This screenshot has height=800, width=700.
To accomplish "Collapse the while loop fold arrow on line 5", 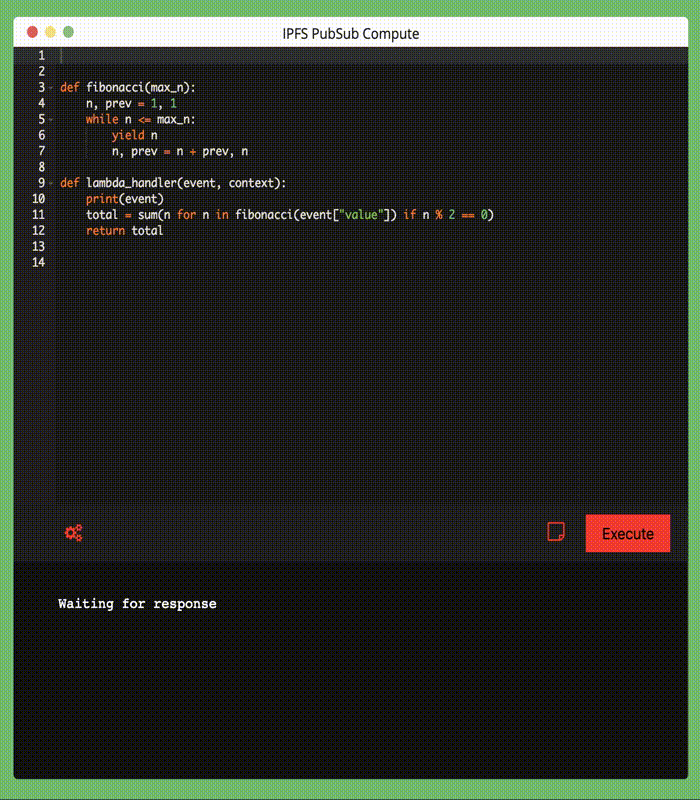I will [x=51, y=119].
